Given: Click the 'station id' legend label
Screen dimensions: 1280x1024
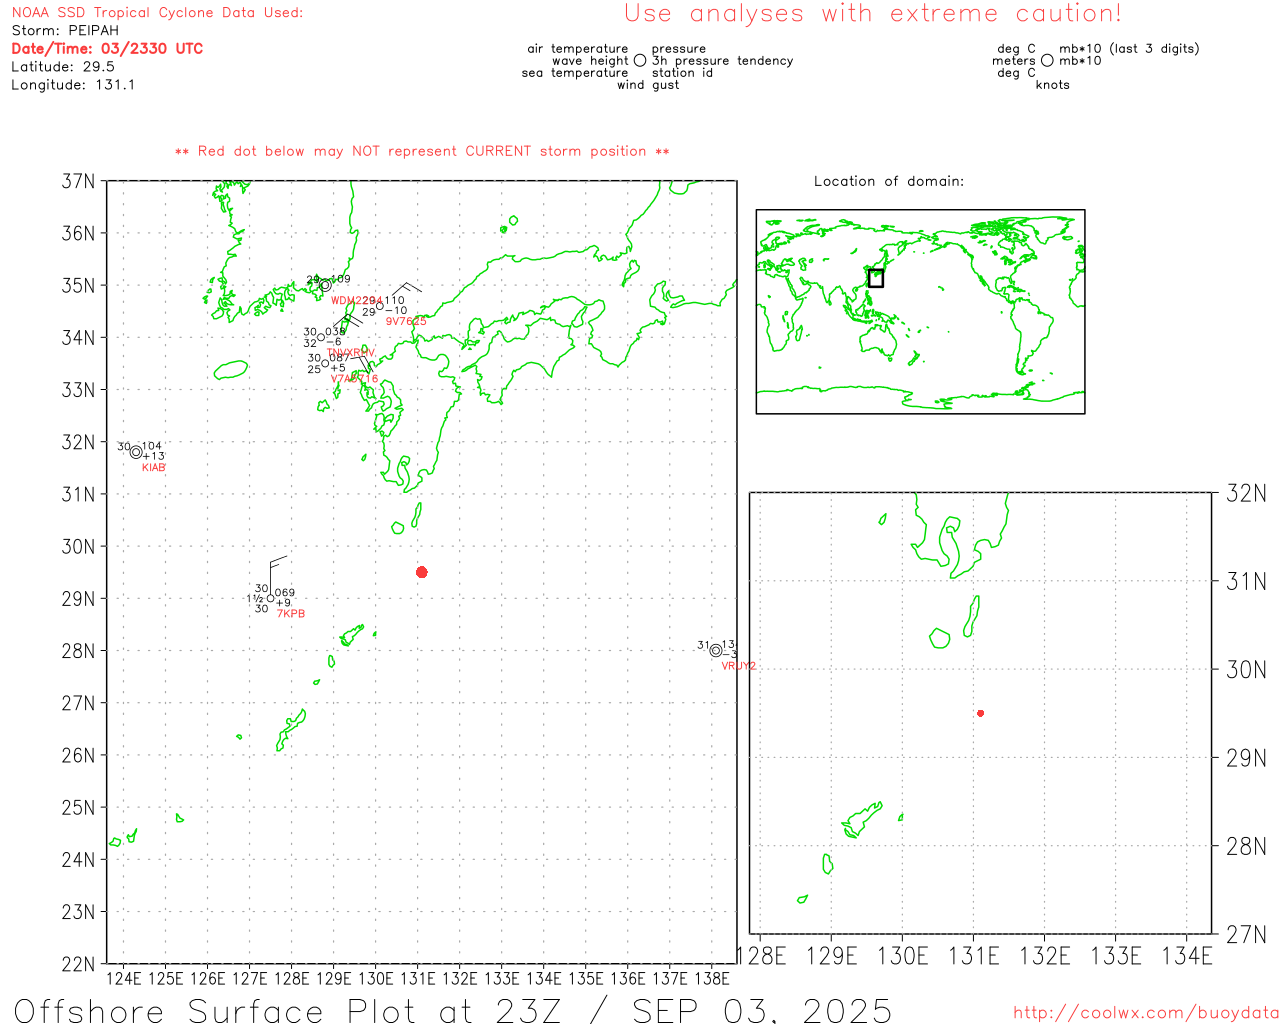Looking at the screenshot, I should tap(682, 73).
